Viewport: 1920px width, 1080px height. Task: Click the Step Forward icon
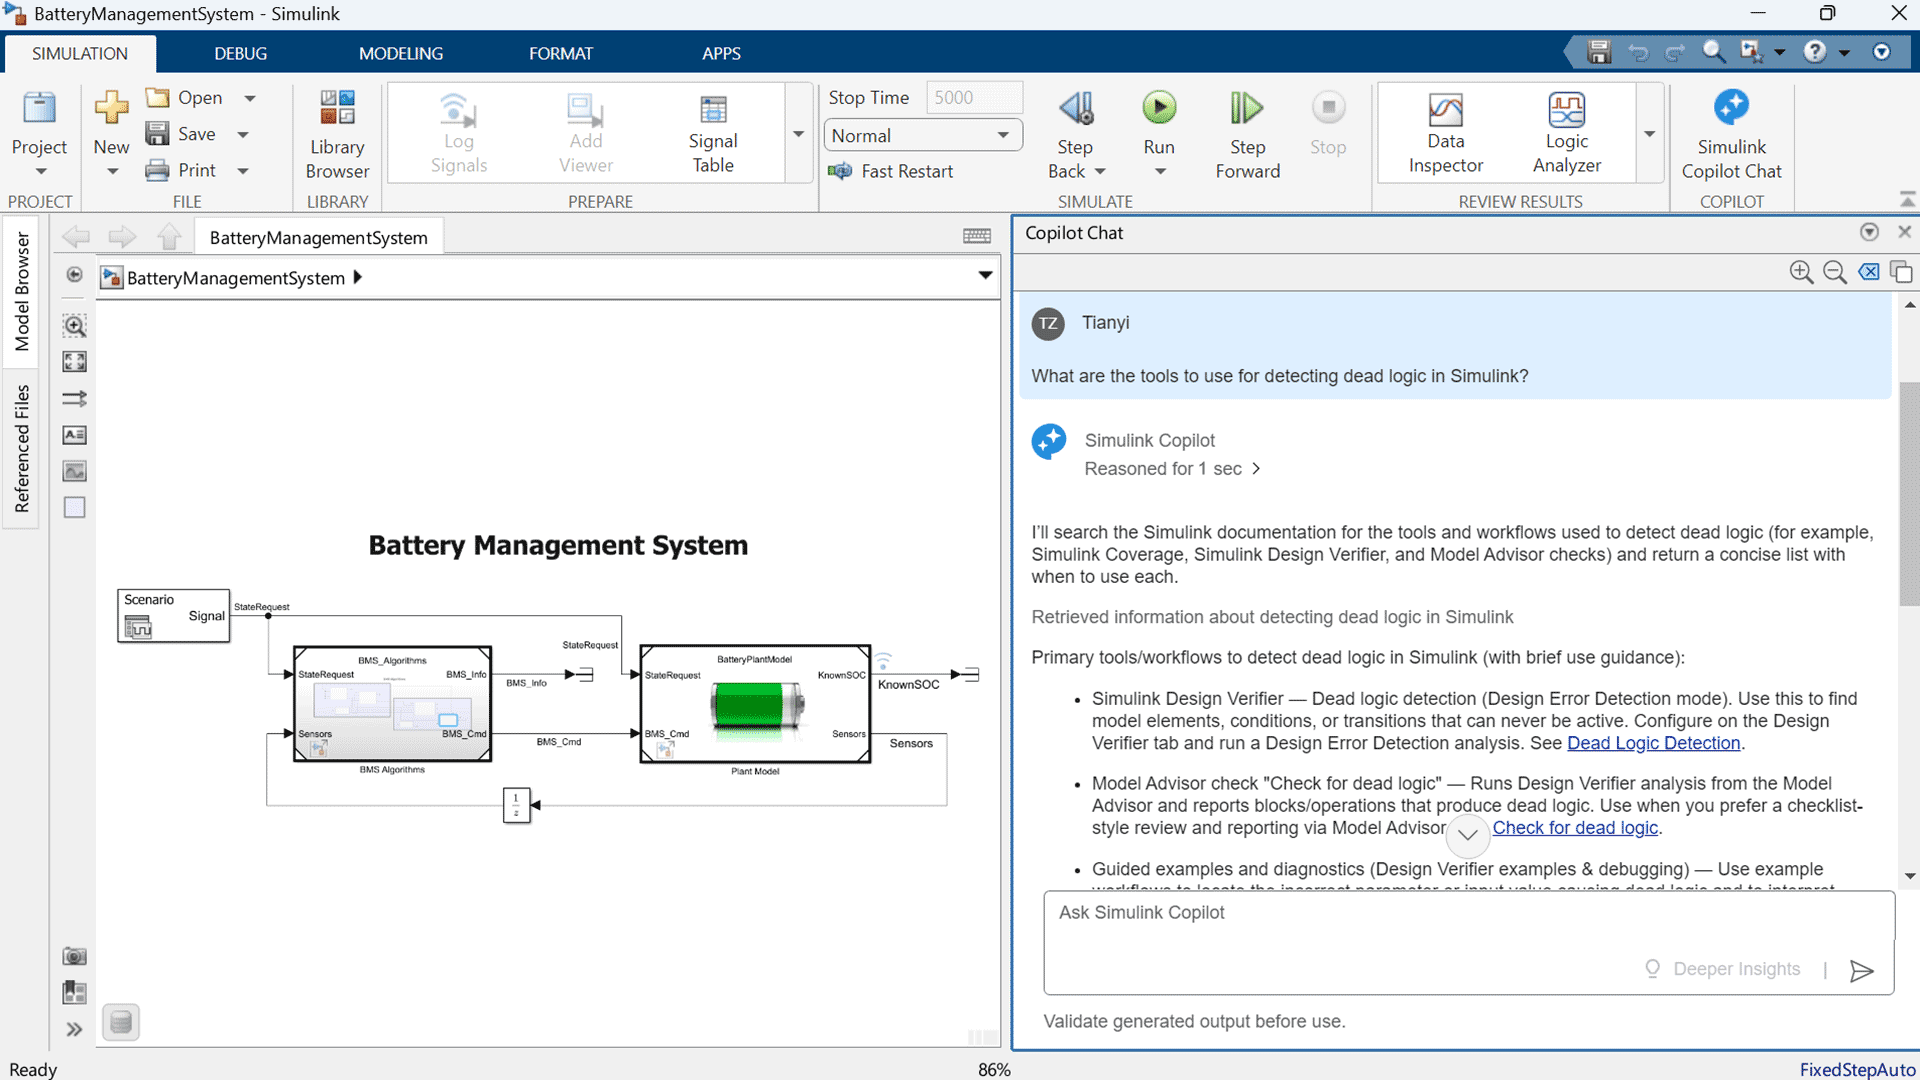coord(1246,108)
